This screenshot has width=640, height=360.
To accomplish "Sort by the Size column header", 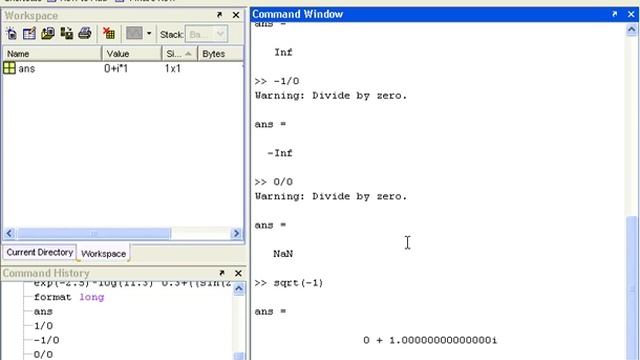I will 180,54.
